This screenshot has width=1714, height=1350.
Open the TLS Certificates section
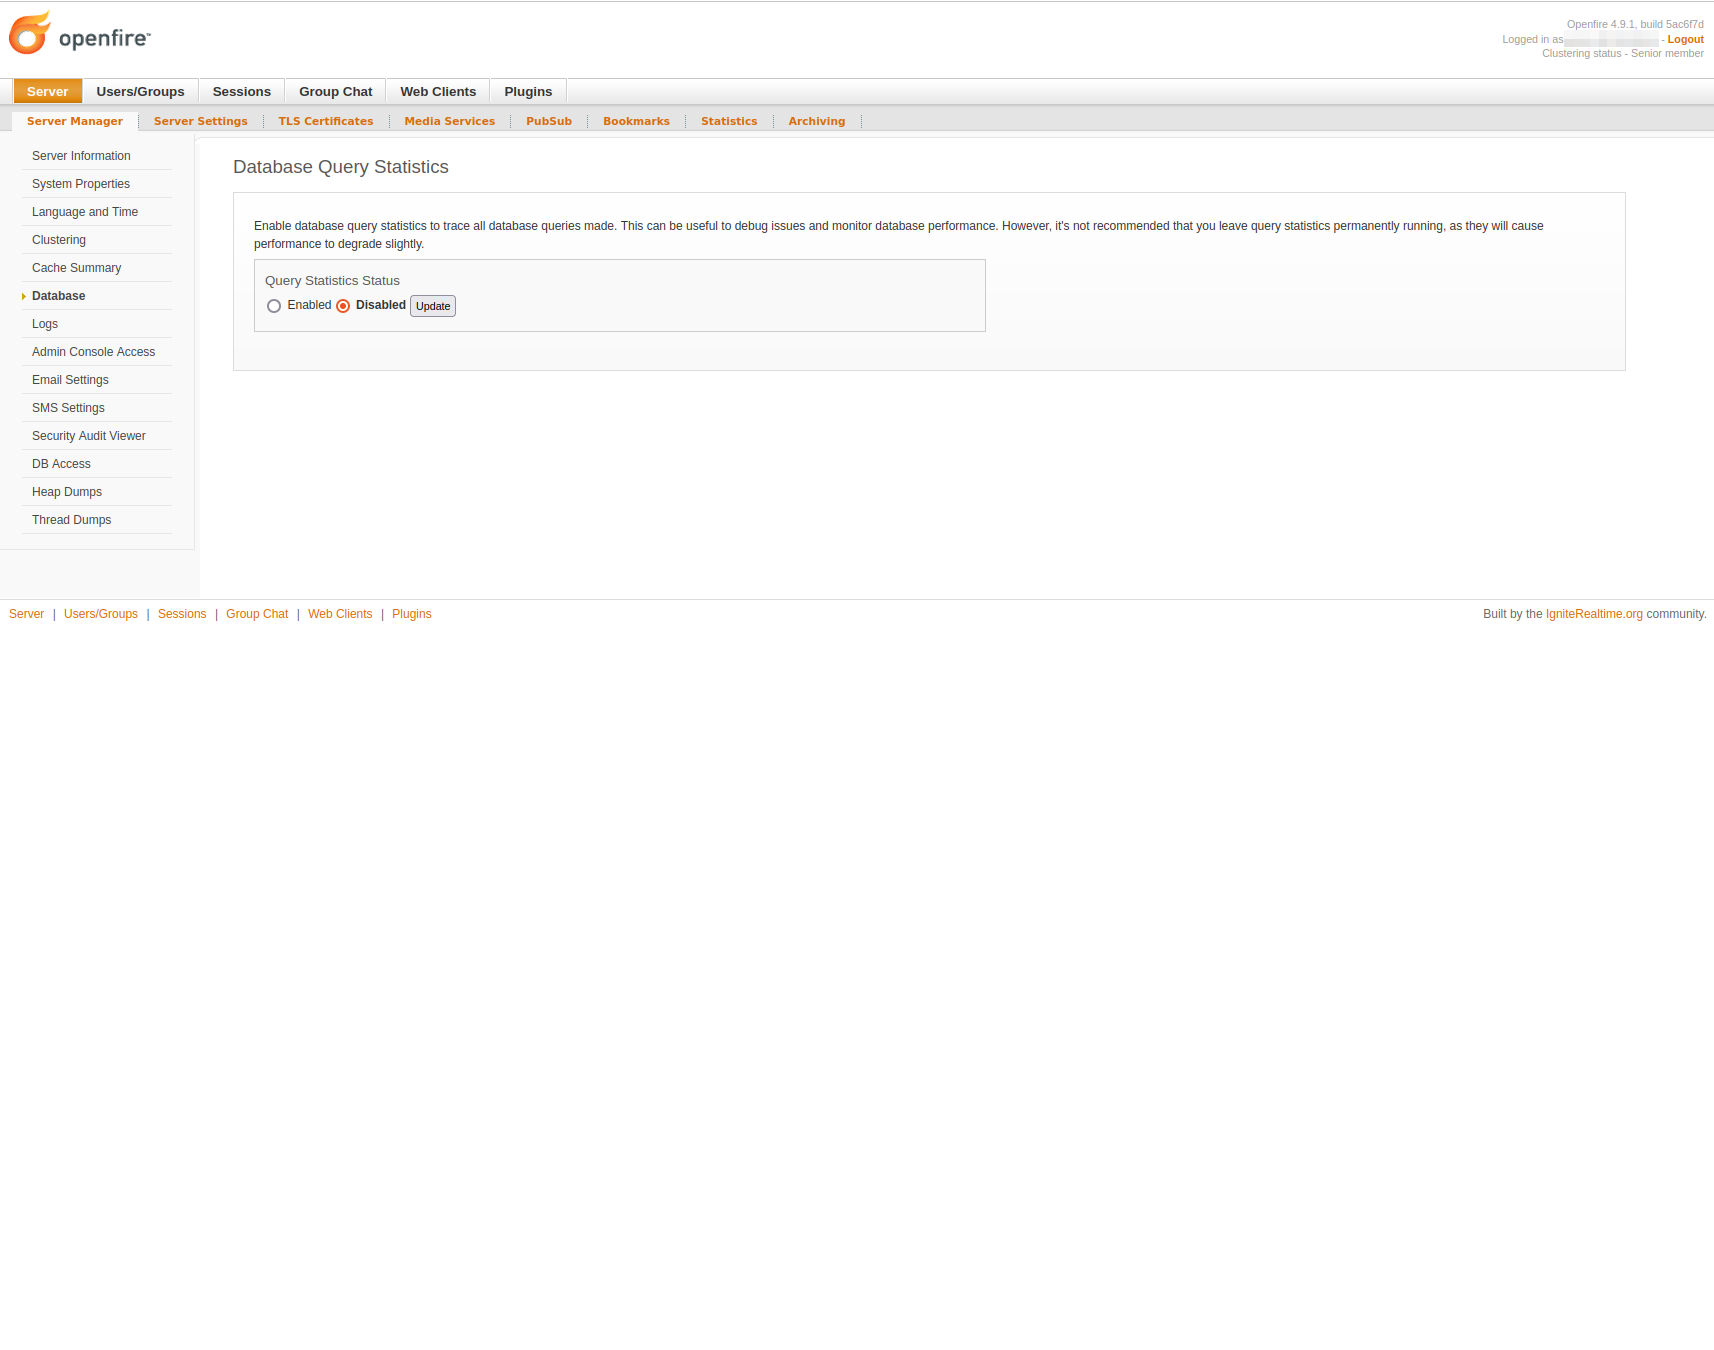(326, 121)
